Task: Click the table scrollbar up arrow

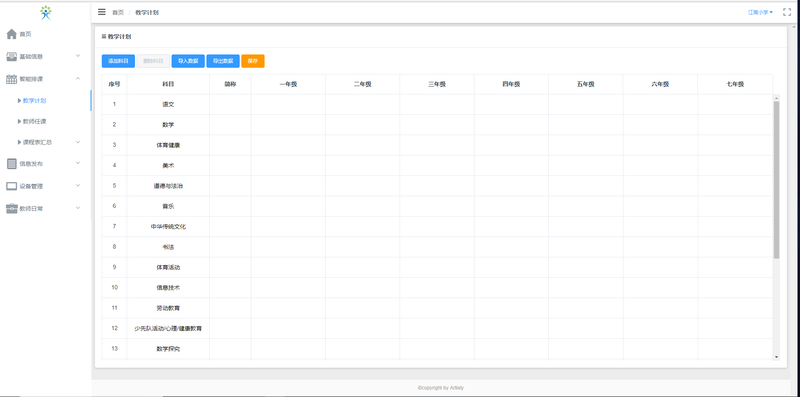Action: [x=777, y=97]
